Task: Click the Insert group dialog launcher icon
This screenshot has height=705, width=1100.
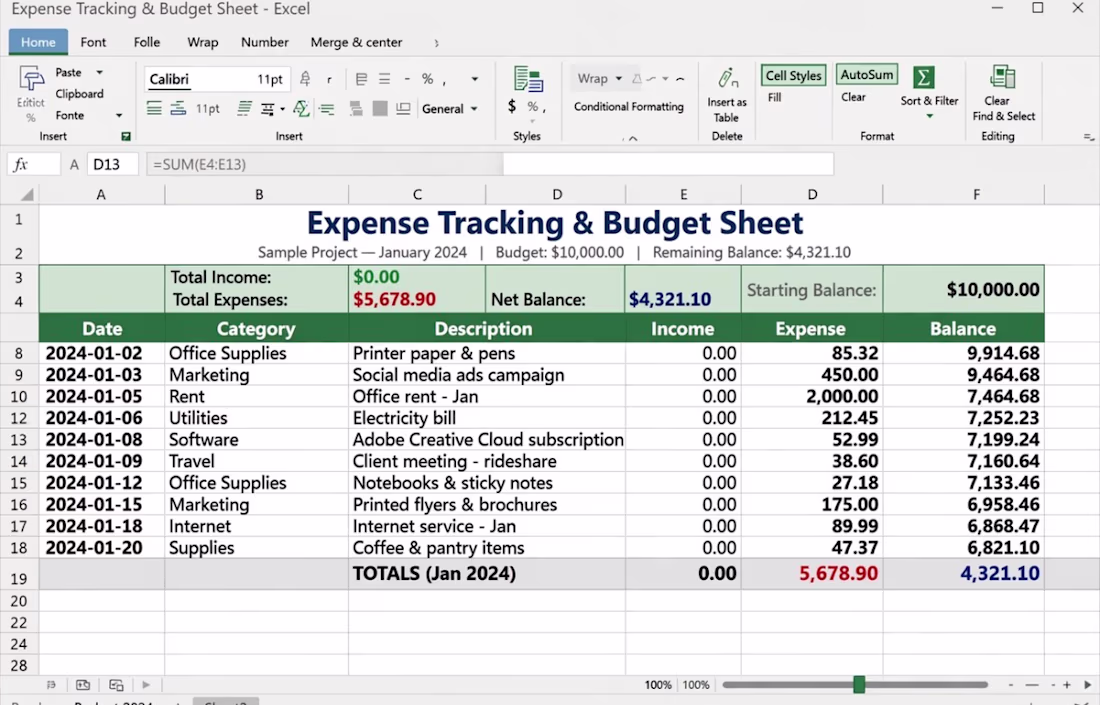Action: (x=126, y=136)
